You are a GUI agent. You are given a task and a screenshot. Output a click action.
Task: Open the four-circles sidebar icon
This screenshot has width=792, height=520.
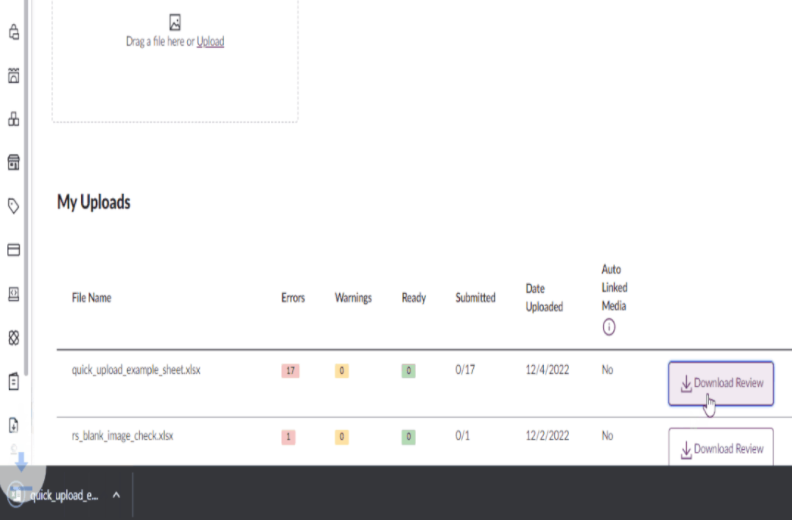(14, 338)
